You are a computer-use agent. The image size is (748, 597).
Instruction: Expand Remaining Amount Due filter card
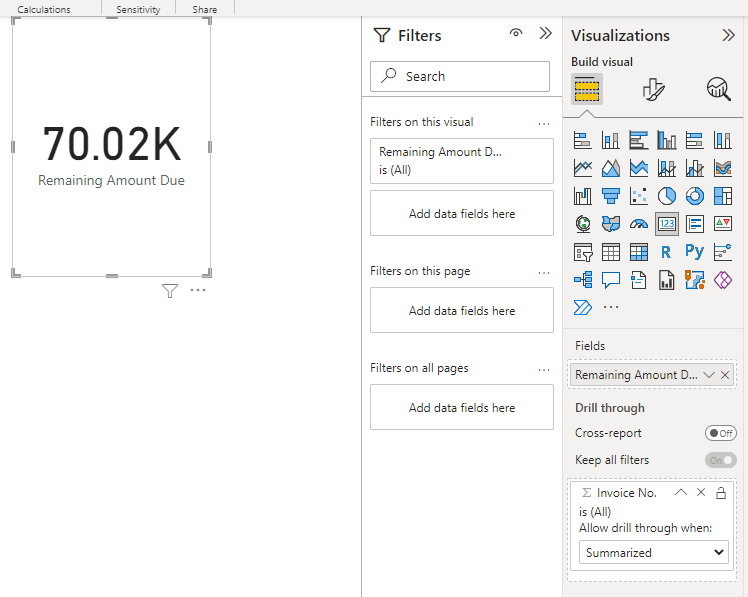462,161
